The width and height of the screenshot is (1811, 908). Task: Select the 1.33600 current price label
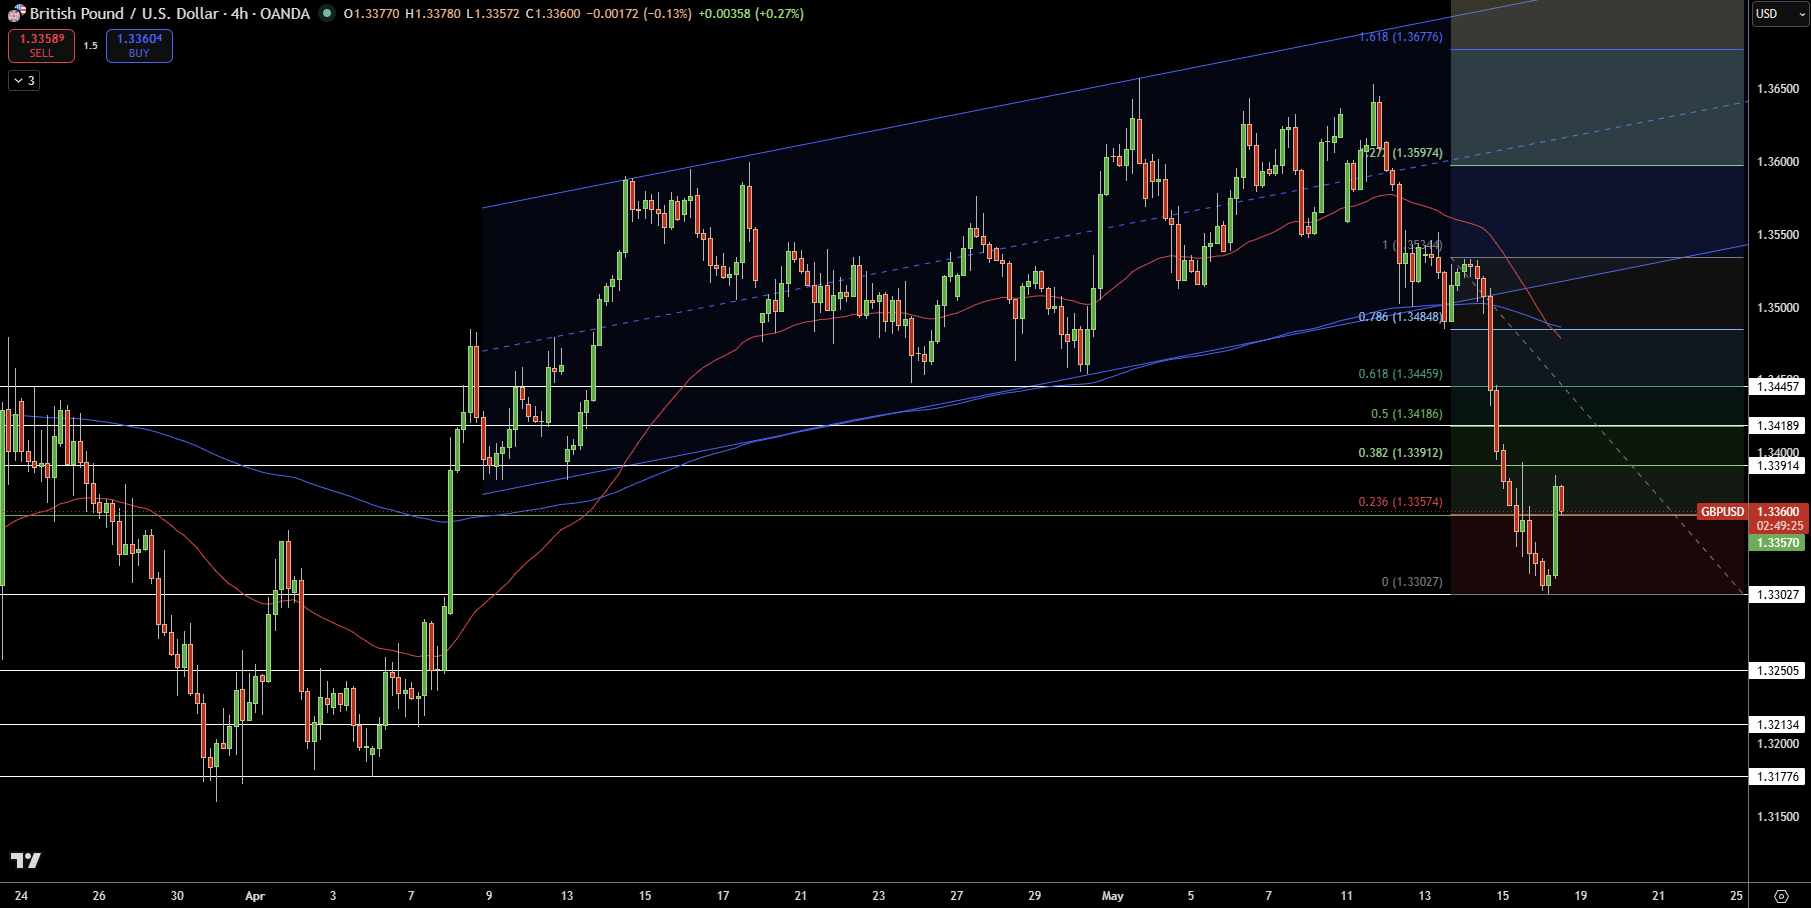pos(1778,512)
